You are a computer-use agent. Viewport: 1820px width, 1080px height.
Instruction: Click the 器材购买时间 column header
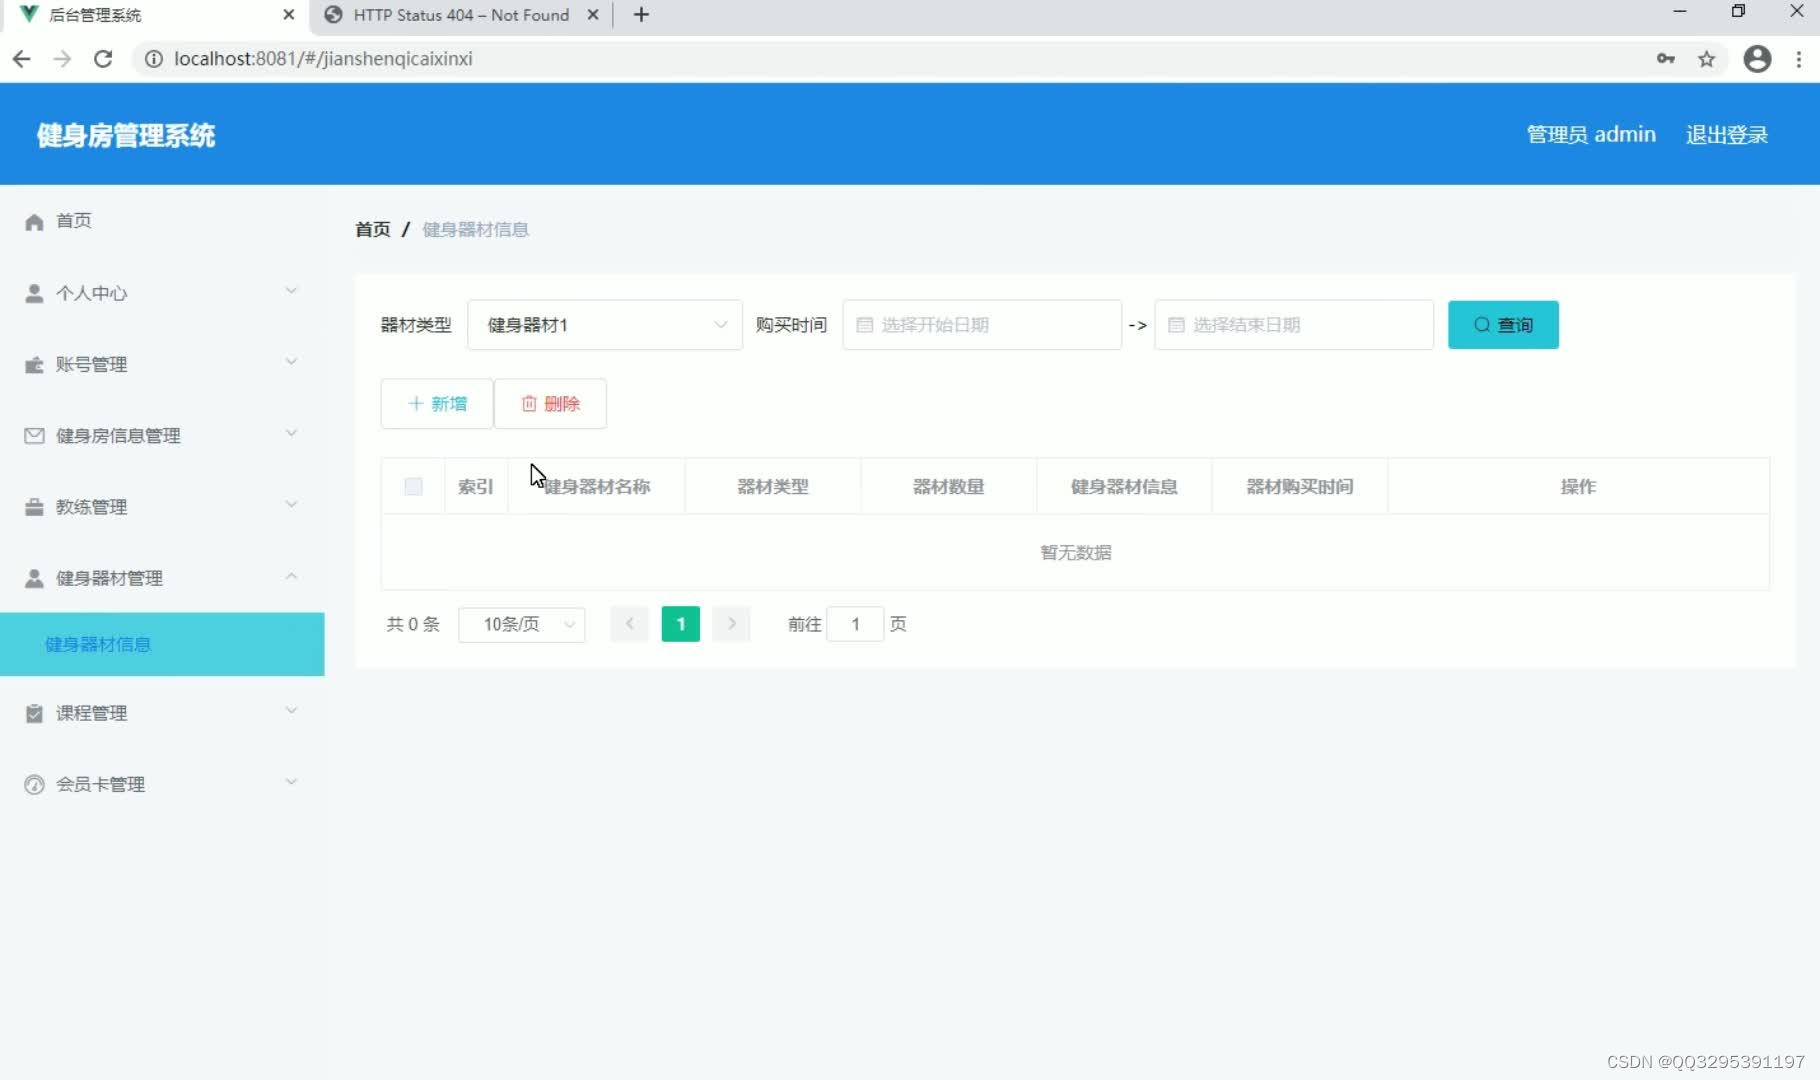click(x=1300, y=487)
